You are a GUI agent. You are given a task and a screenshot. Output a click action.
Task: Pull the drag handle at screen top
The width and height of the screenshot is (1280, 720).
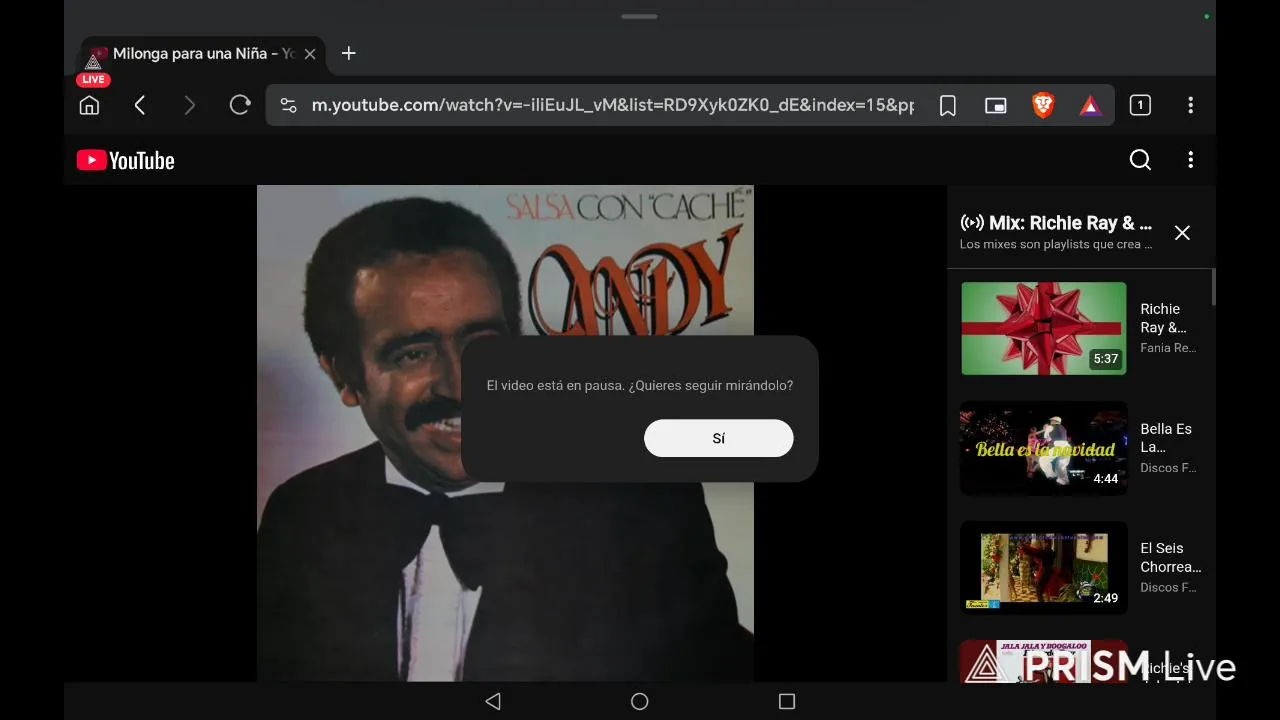639,16
